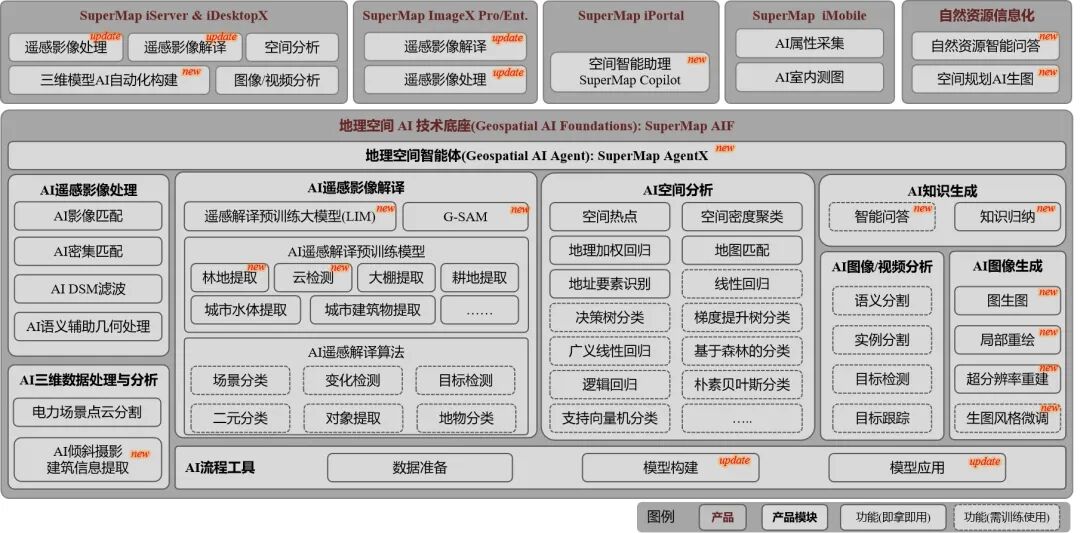This screenshot has width=1080, height=533.
Task: Click the 产品模块 legend entry
Action: click(x=795, y=517)
